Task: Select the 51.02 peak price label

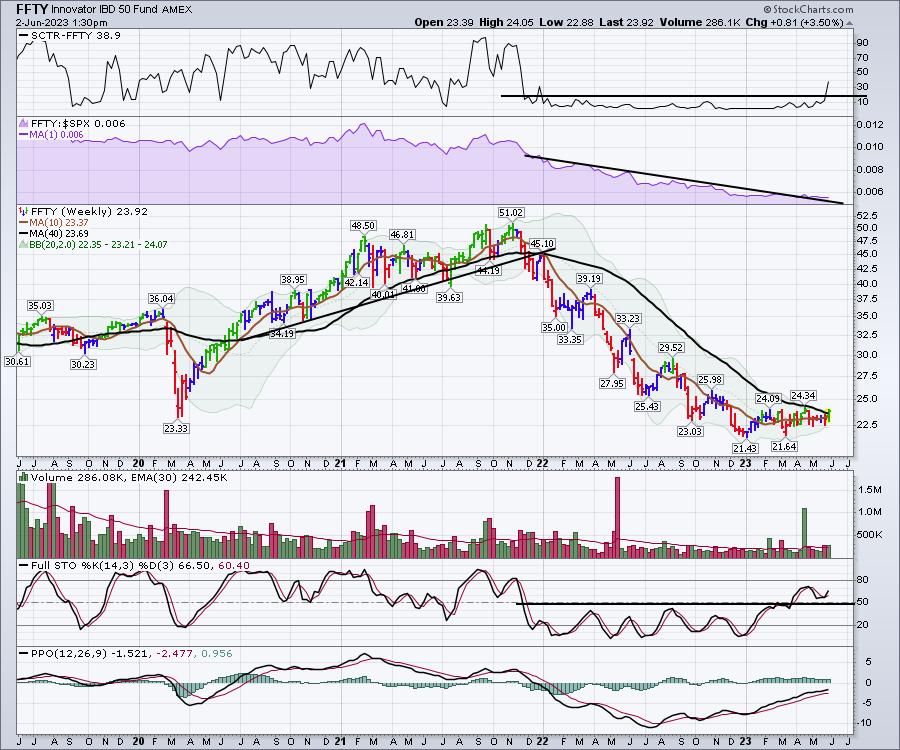Action: 511,212
